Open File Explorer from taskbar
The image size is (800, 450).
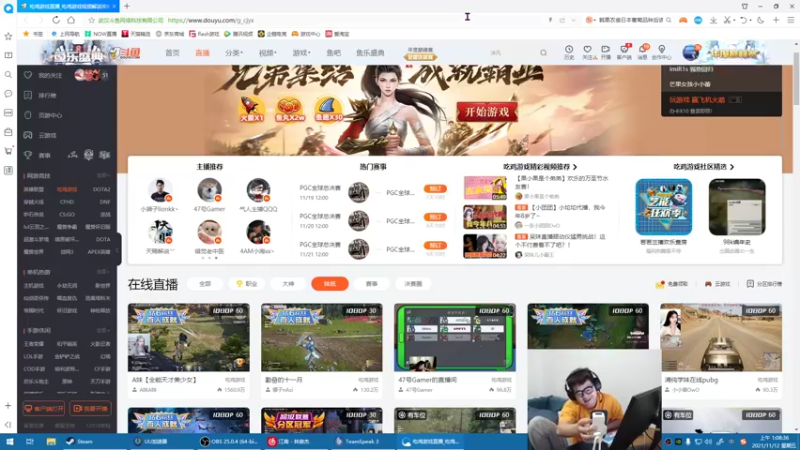click(51, 442)
